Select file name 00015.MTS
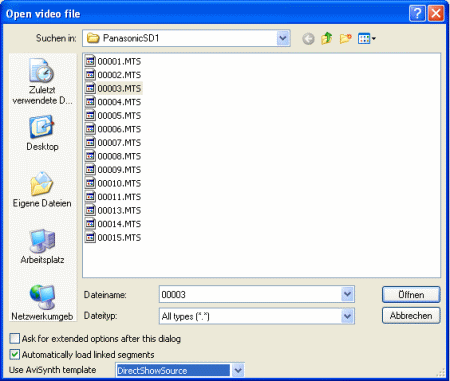 (119, 238)
